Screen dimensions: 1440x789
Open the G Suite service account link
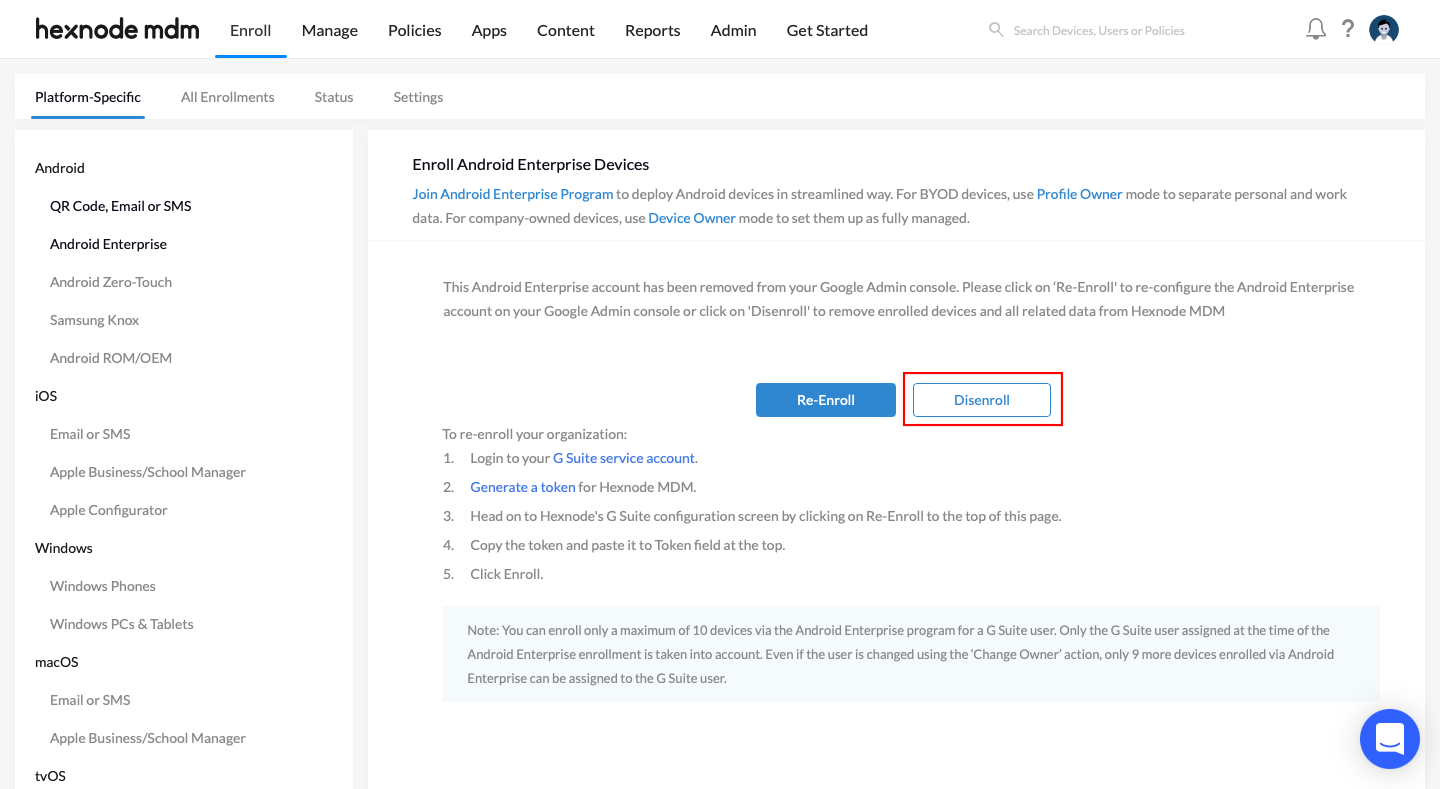tap(624, 458)
